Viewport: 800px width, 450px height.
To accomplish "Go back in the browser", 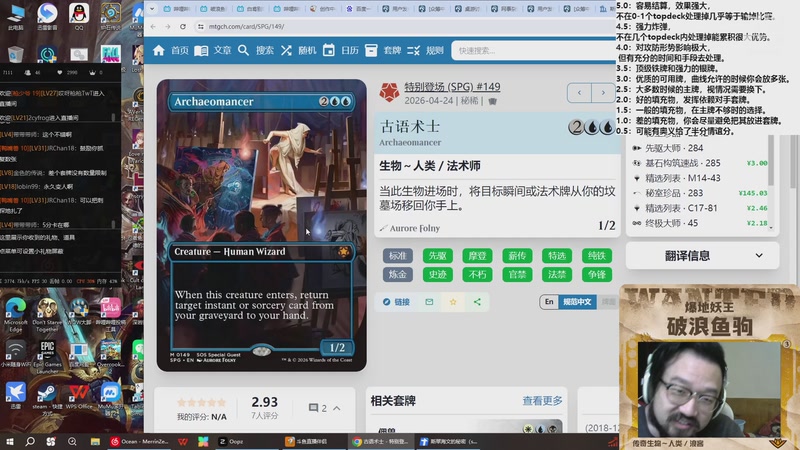I will tap(154, 27).
